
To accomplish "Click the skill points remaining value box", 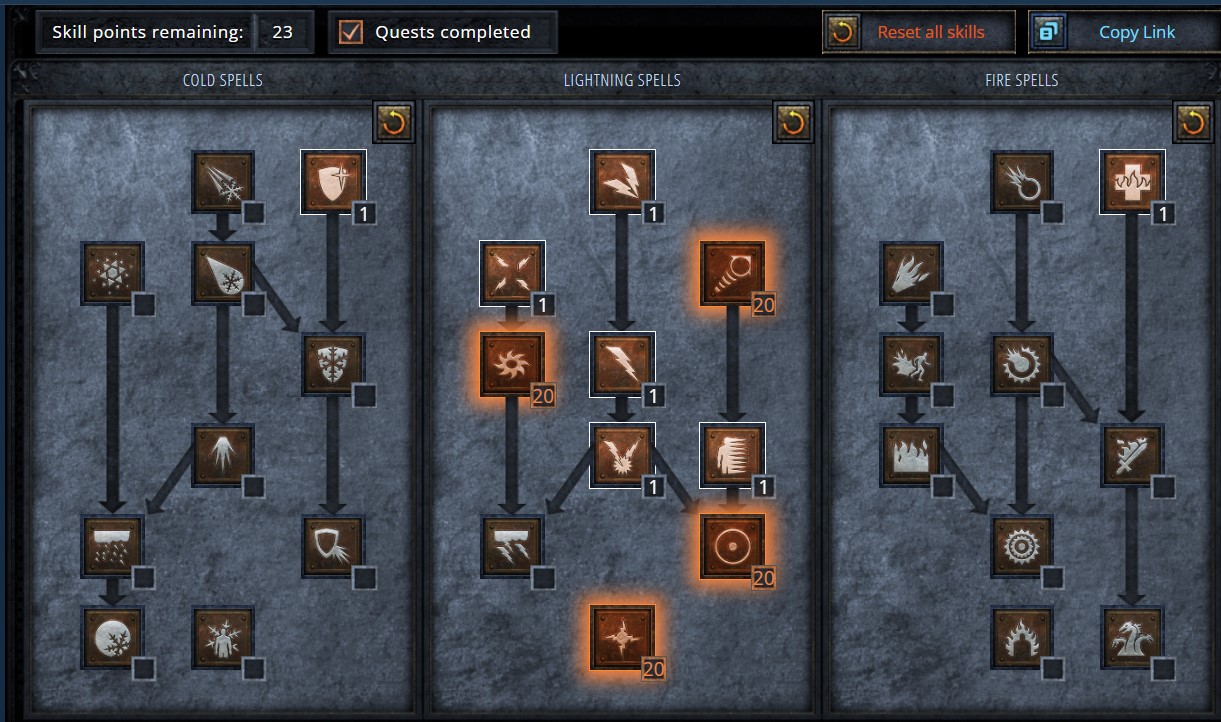I will click(x=283, y=32).
